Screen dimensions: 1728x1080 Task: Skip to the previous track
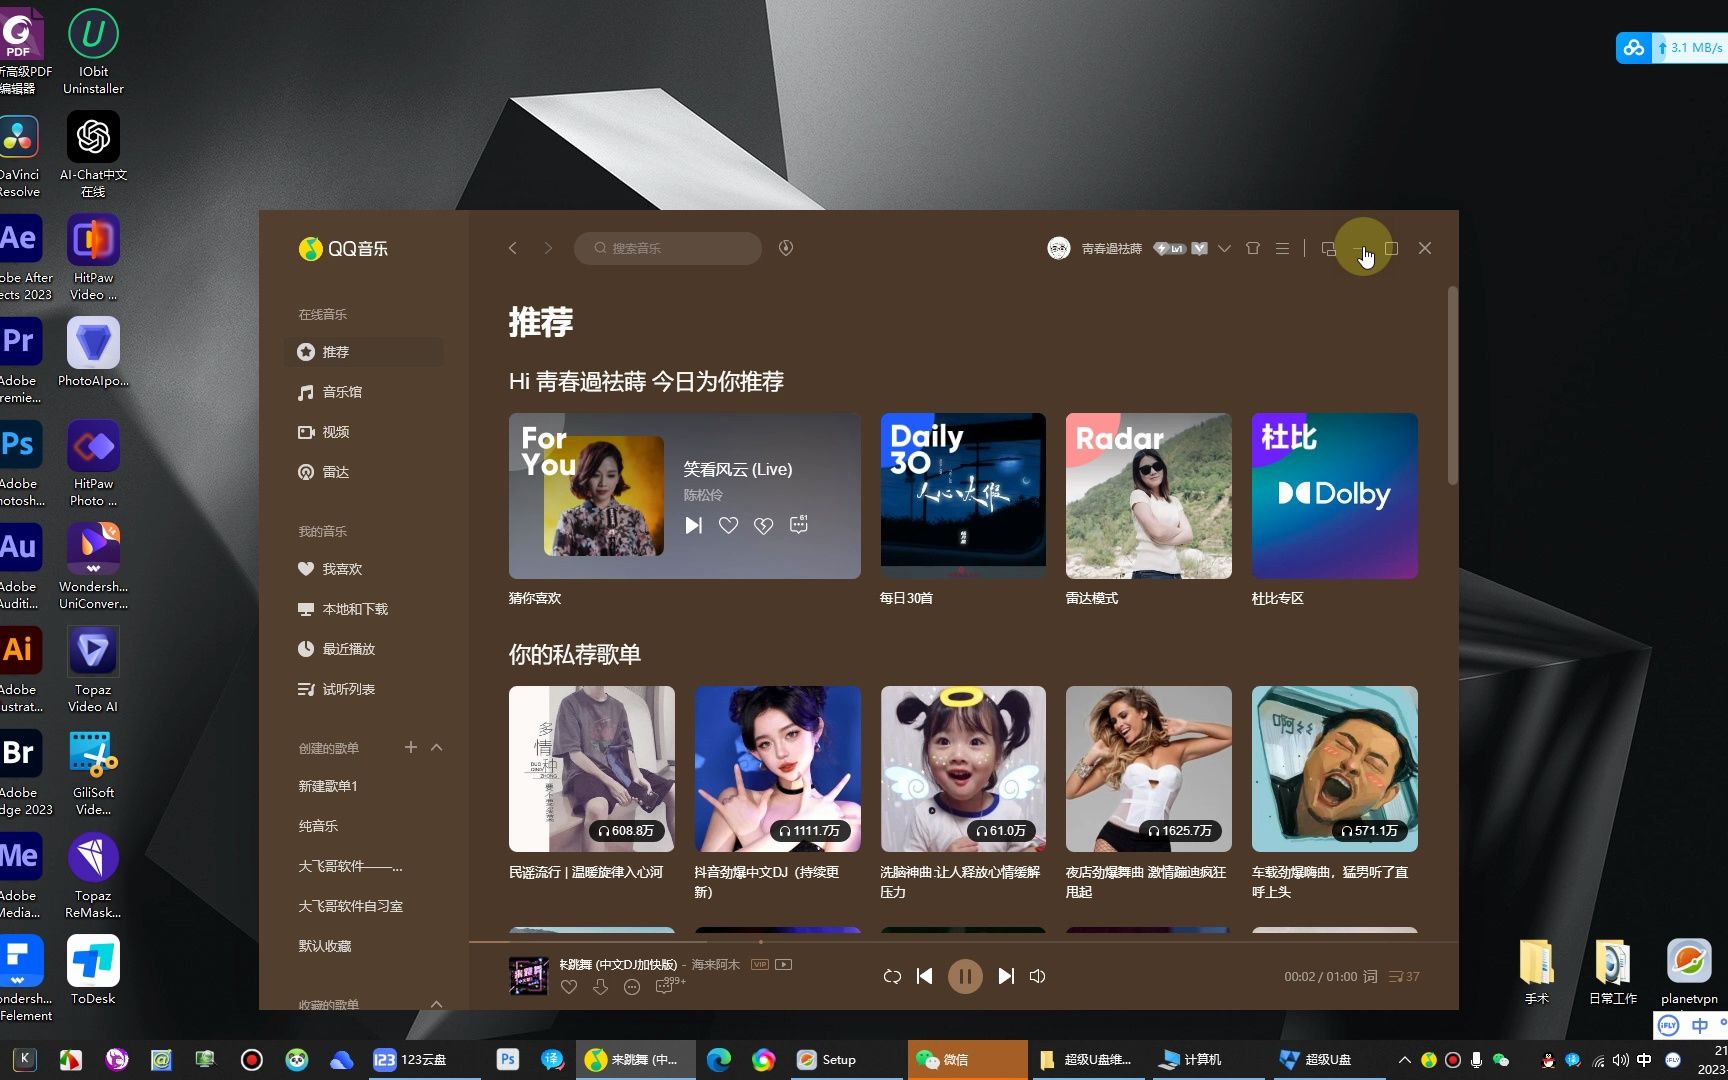click(x=925, y=976)
